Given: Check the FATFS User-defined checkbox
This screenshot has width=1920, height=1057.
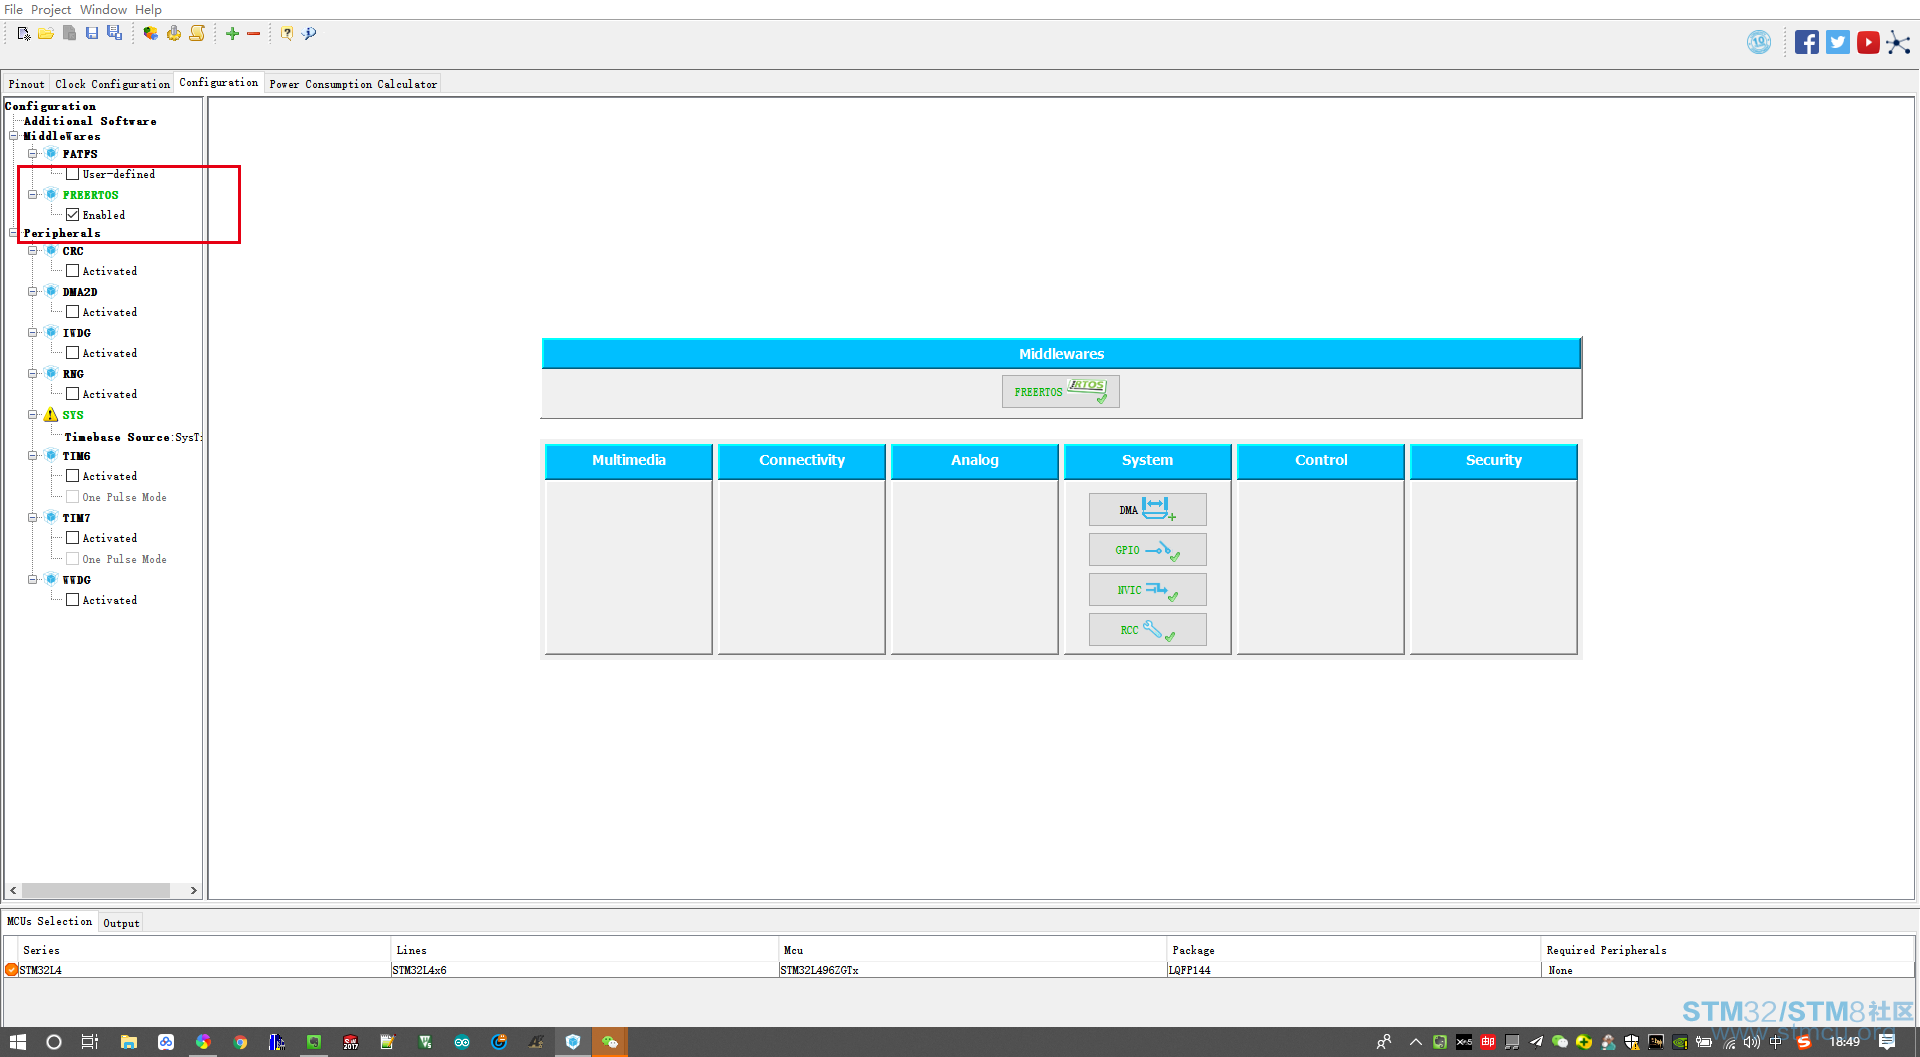Looking at the screenshot, I should coord(73,174).
